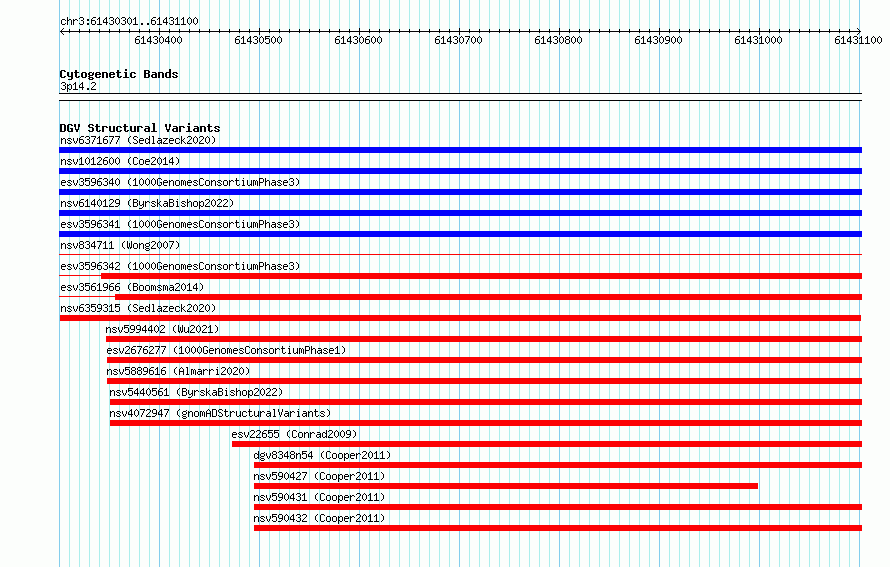Open the nsv5889616 (Almarri2020) label
Viewport: 890px width, 567px height.
click(x=178, y=371)
